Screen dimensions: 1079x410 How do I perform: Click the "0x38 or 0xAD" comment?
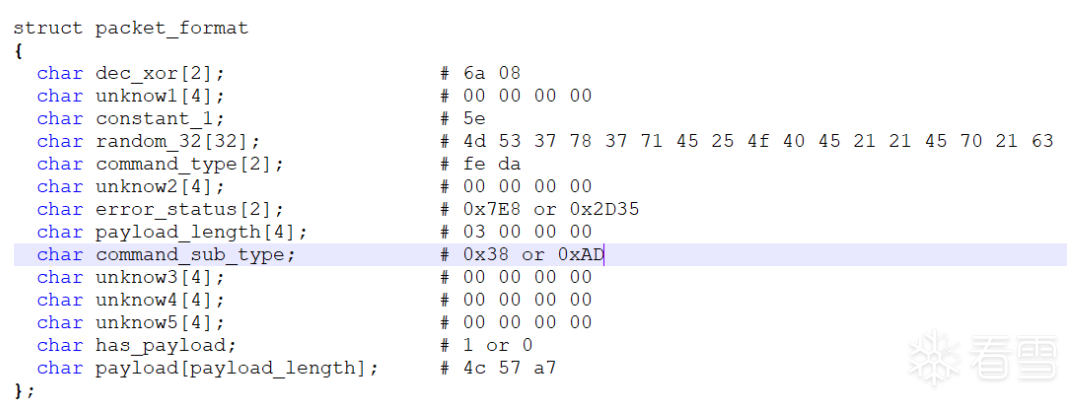coord(532,255)
